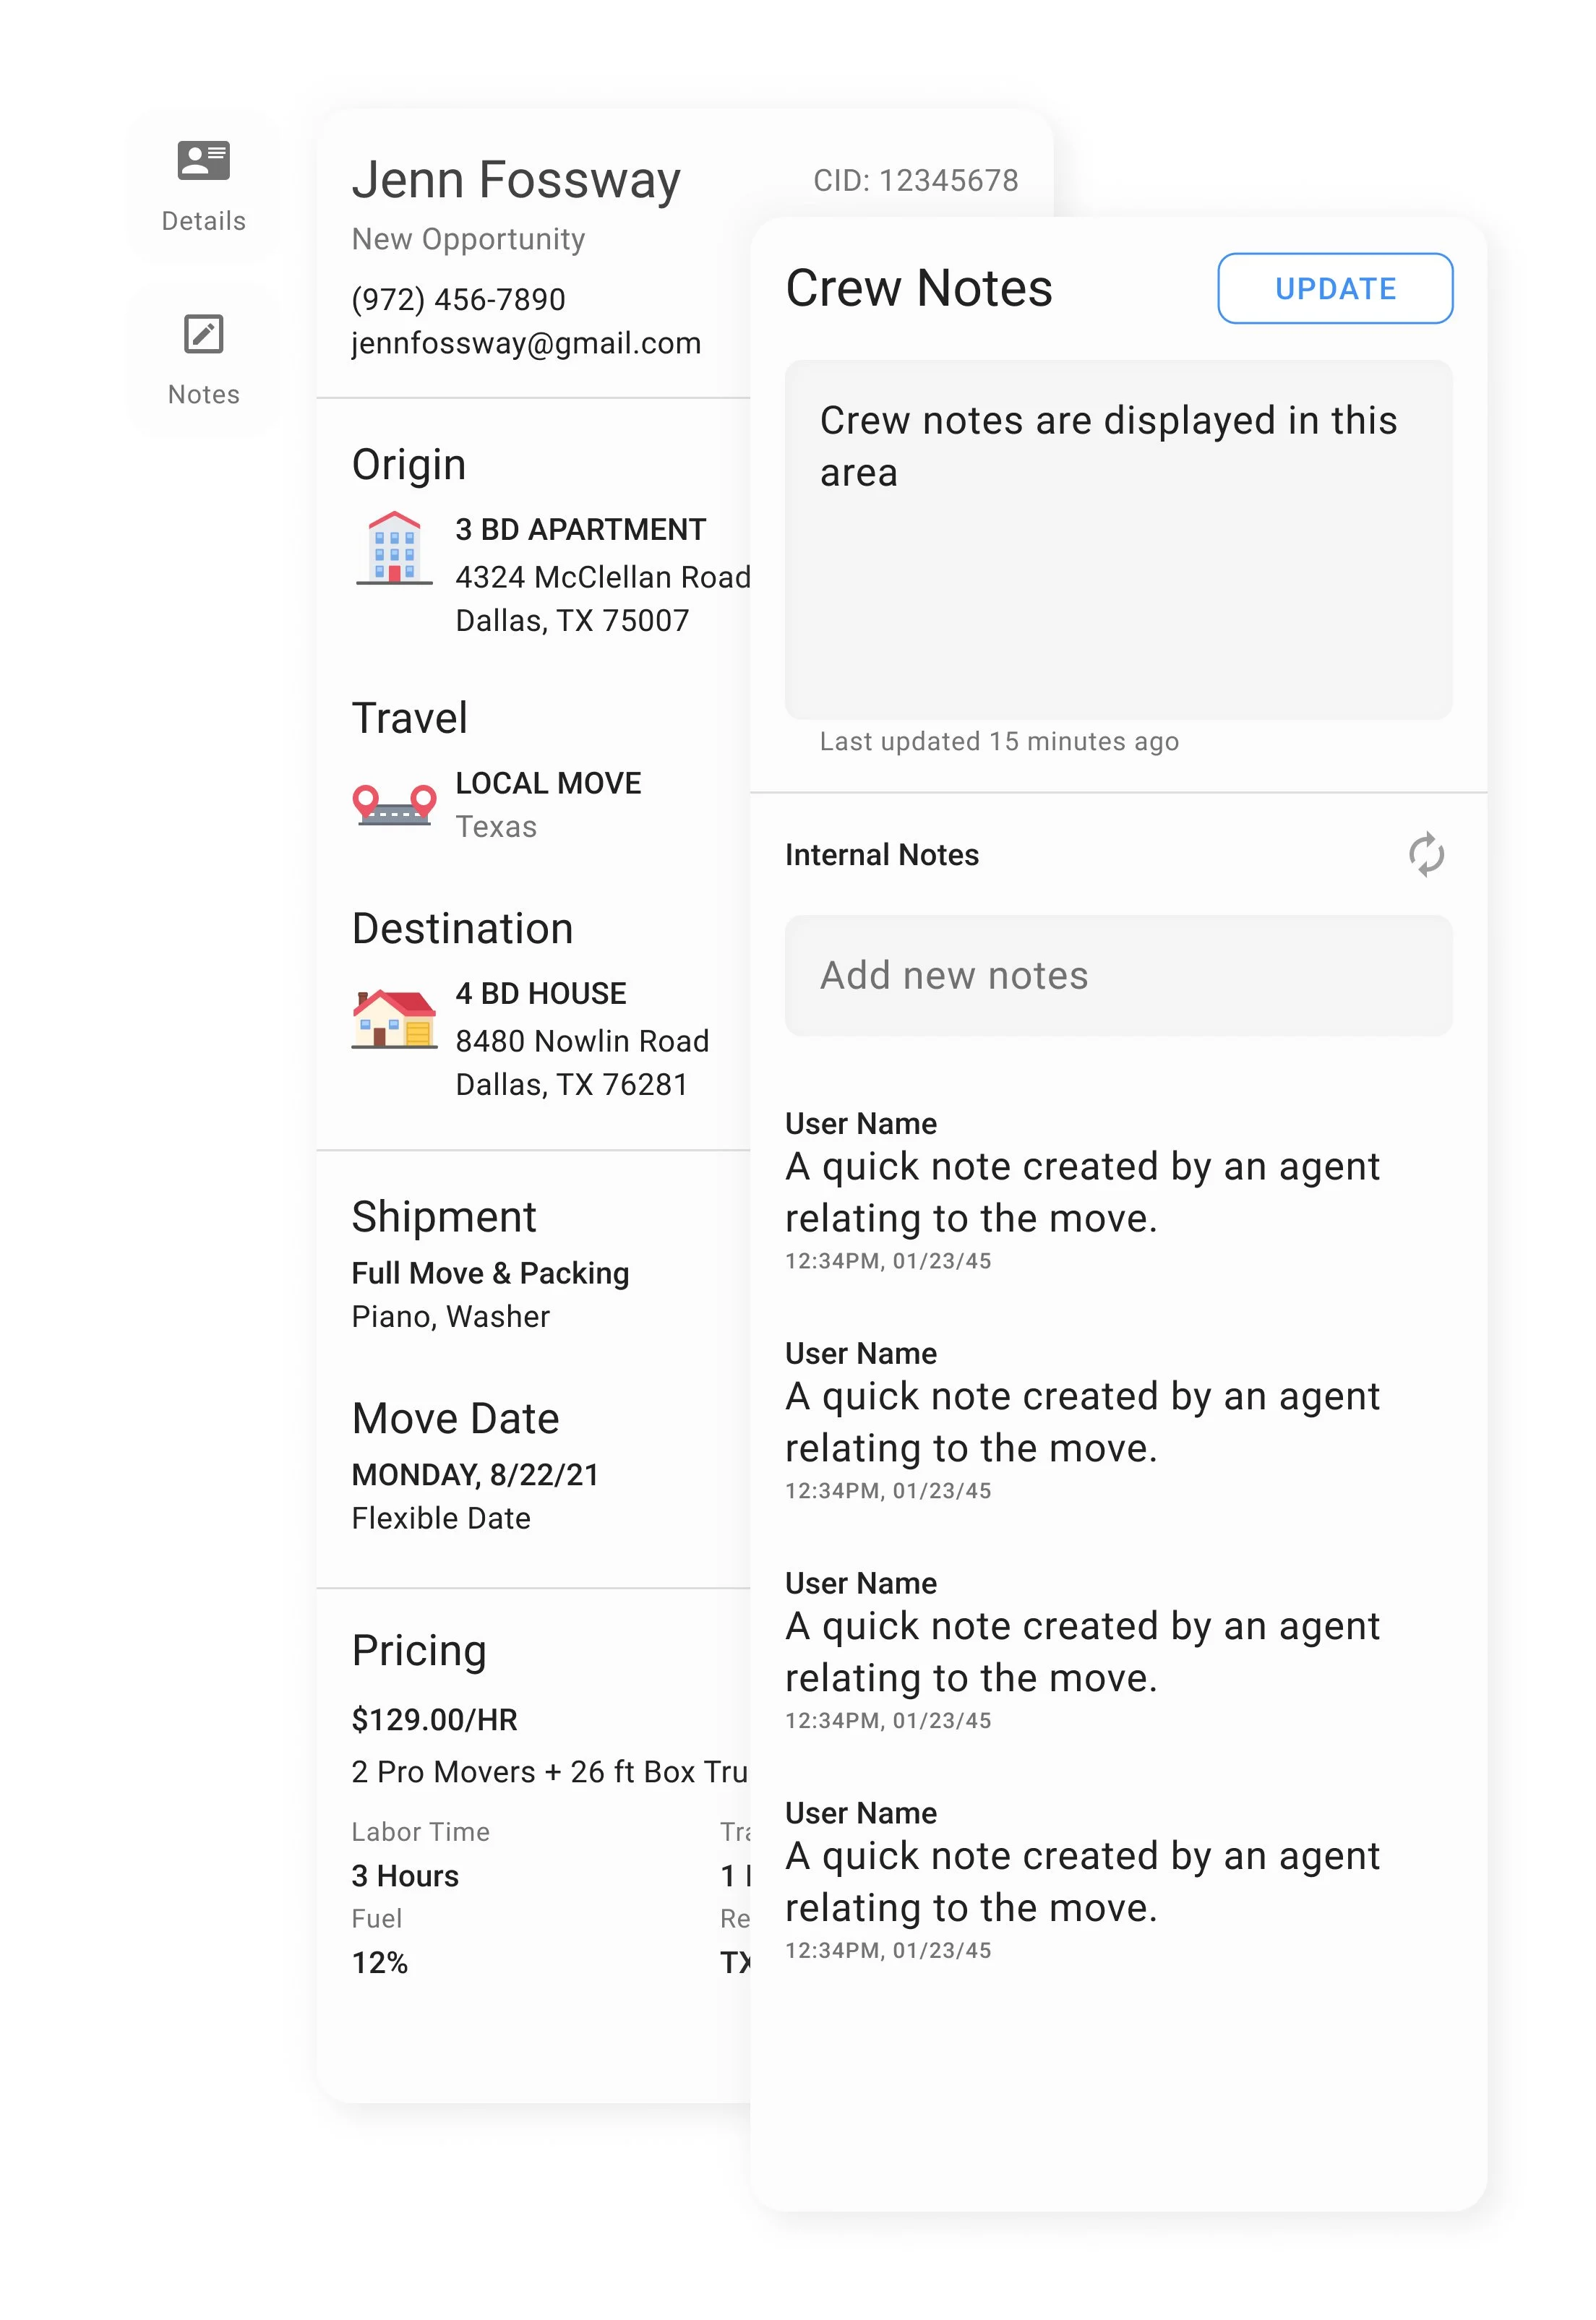1596x2320 pixels.
Task: Click the route map pins icon under Travel
Action: click(394, 804)
